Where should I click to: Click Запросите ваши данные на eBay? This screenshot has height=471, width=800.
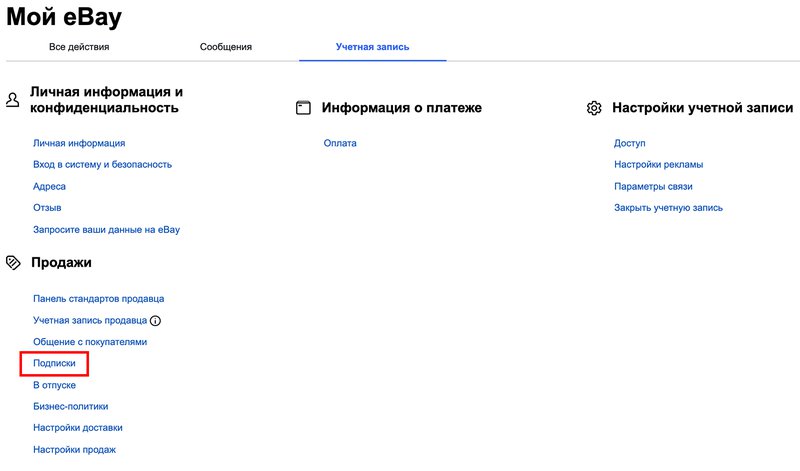coord(107,230)
